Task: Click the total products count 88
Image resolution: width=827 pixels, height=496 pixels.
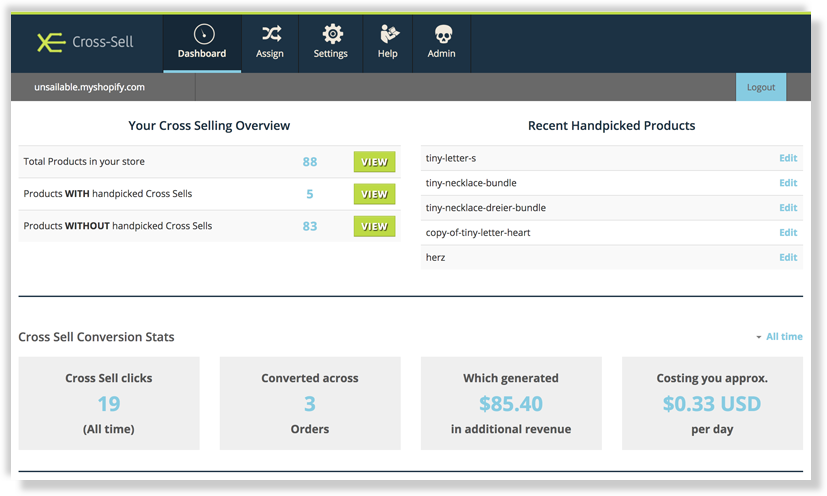Action: pos(310,162)
